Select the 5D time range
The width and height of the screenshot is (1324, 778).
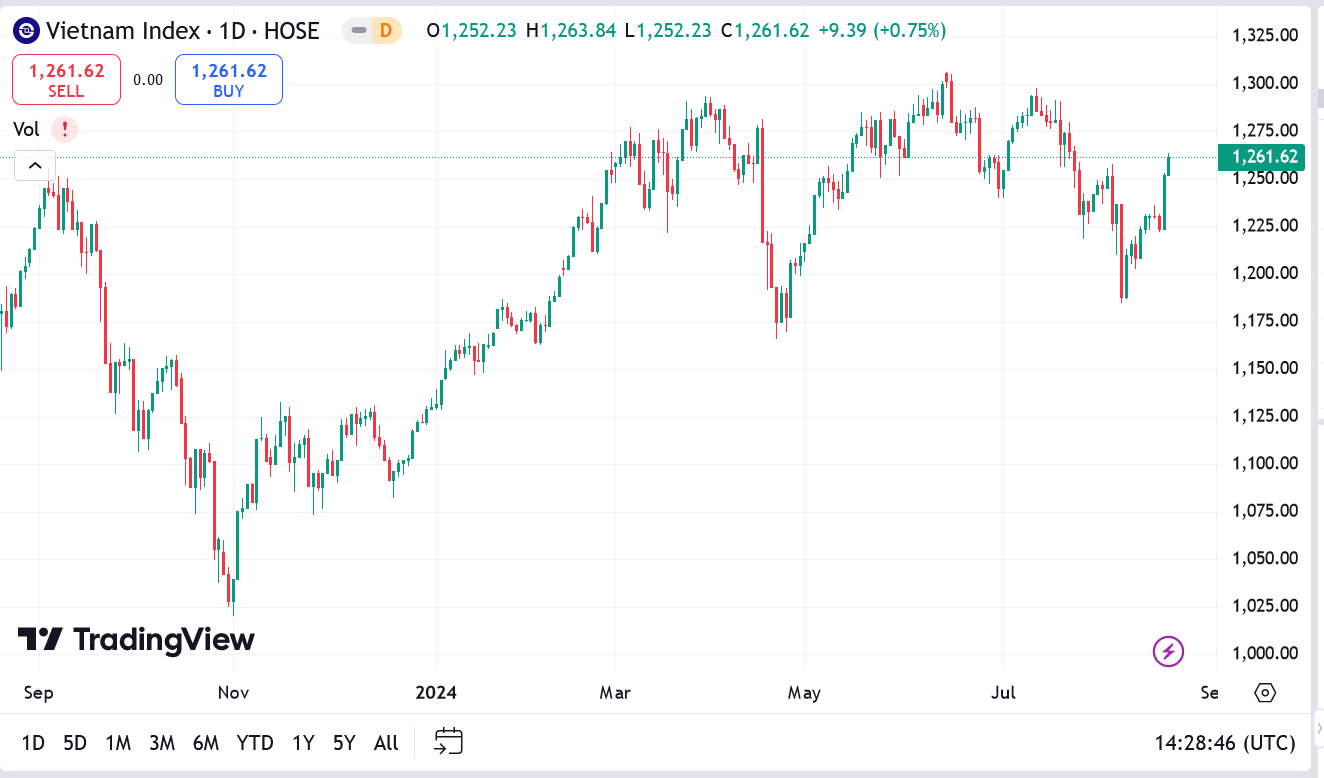click(75, 743)
